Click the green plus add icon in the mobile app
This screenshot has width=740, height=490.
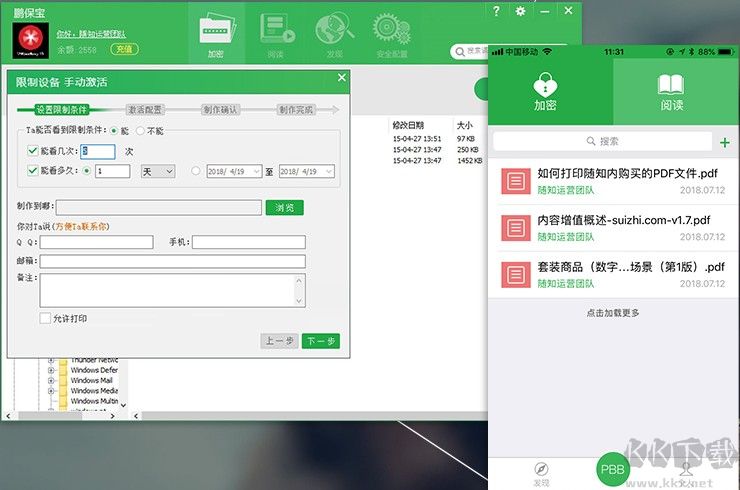[x=725, y=143]
